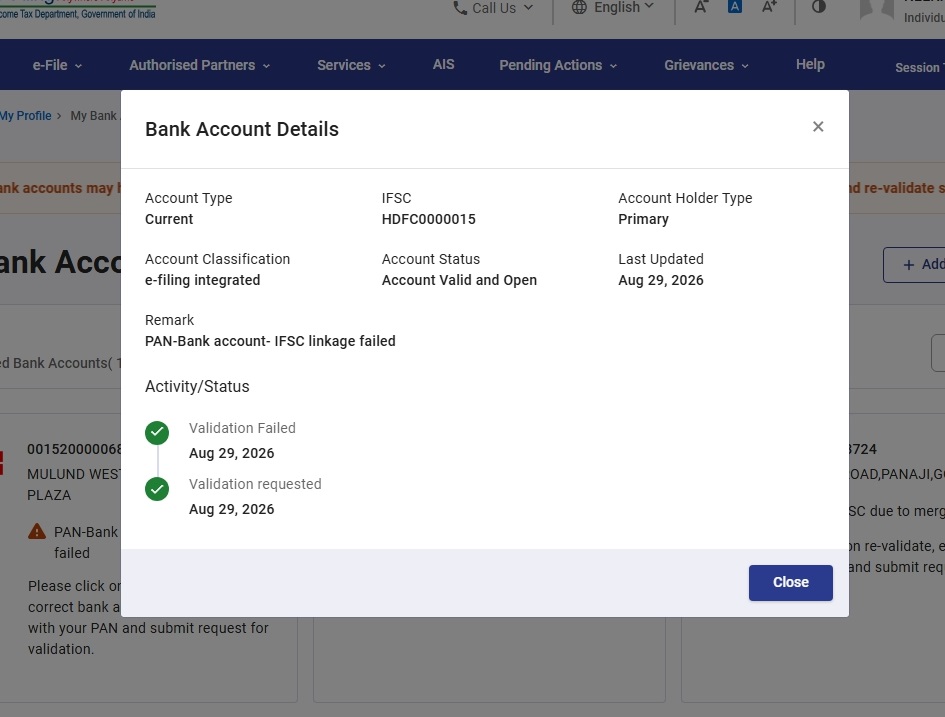Click the Activity/Status heading
The height and width of the screenshot is (717, 945).
coord(197,386)
